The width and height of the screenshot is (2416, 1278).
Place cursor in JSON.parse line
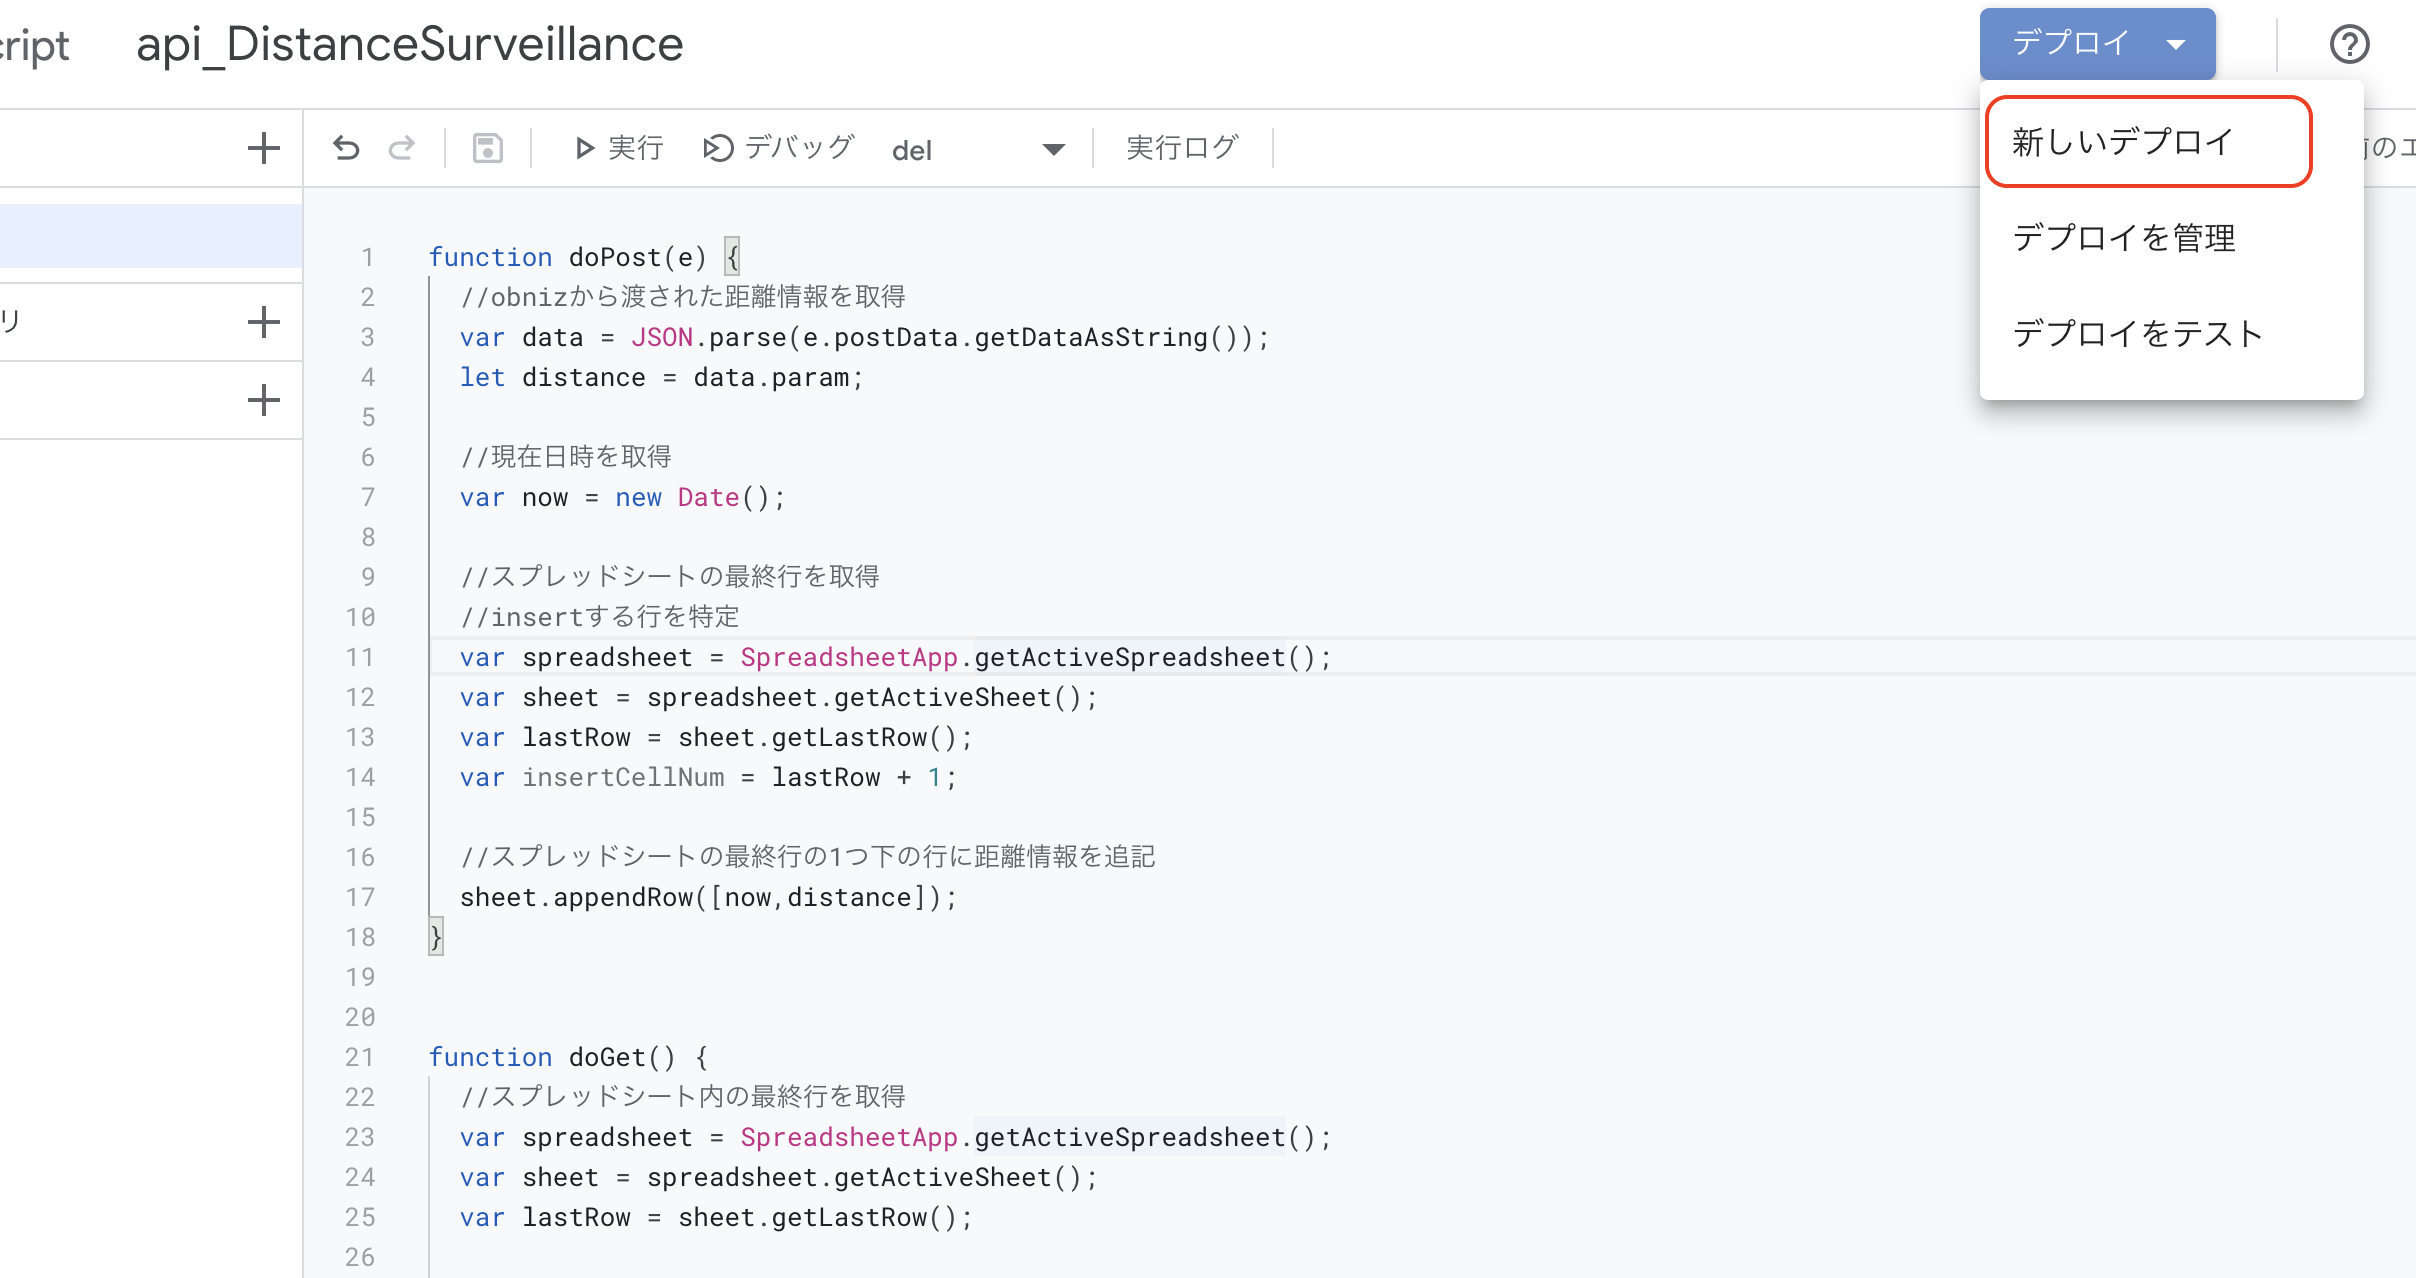click(x=864, y=337)
